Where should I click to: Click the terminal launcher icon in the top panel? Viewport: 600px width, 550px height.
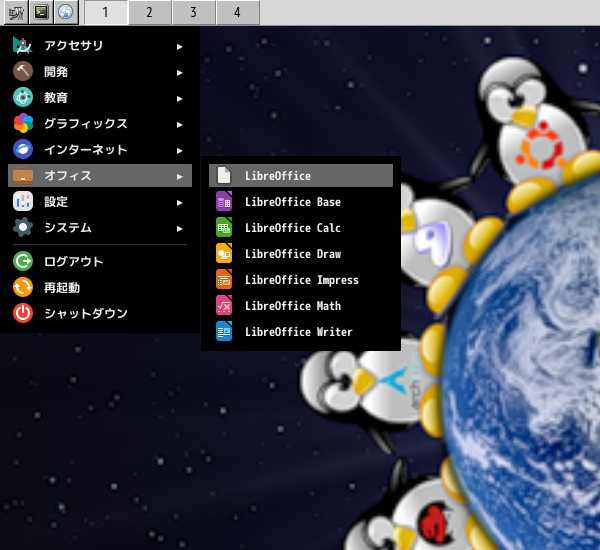click(x=41, y=12)
